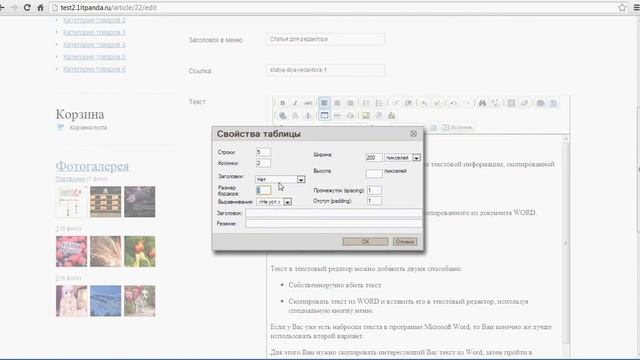Reload the page in browser

pyautogui.click(x=27, y=7)
